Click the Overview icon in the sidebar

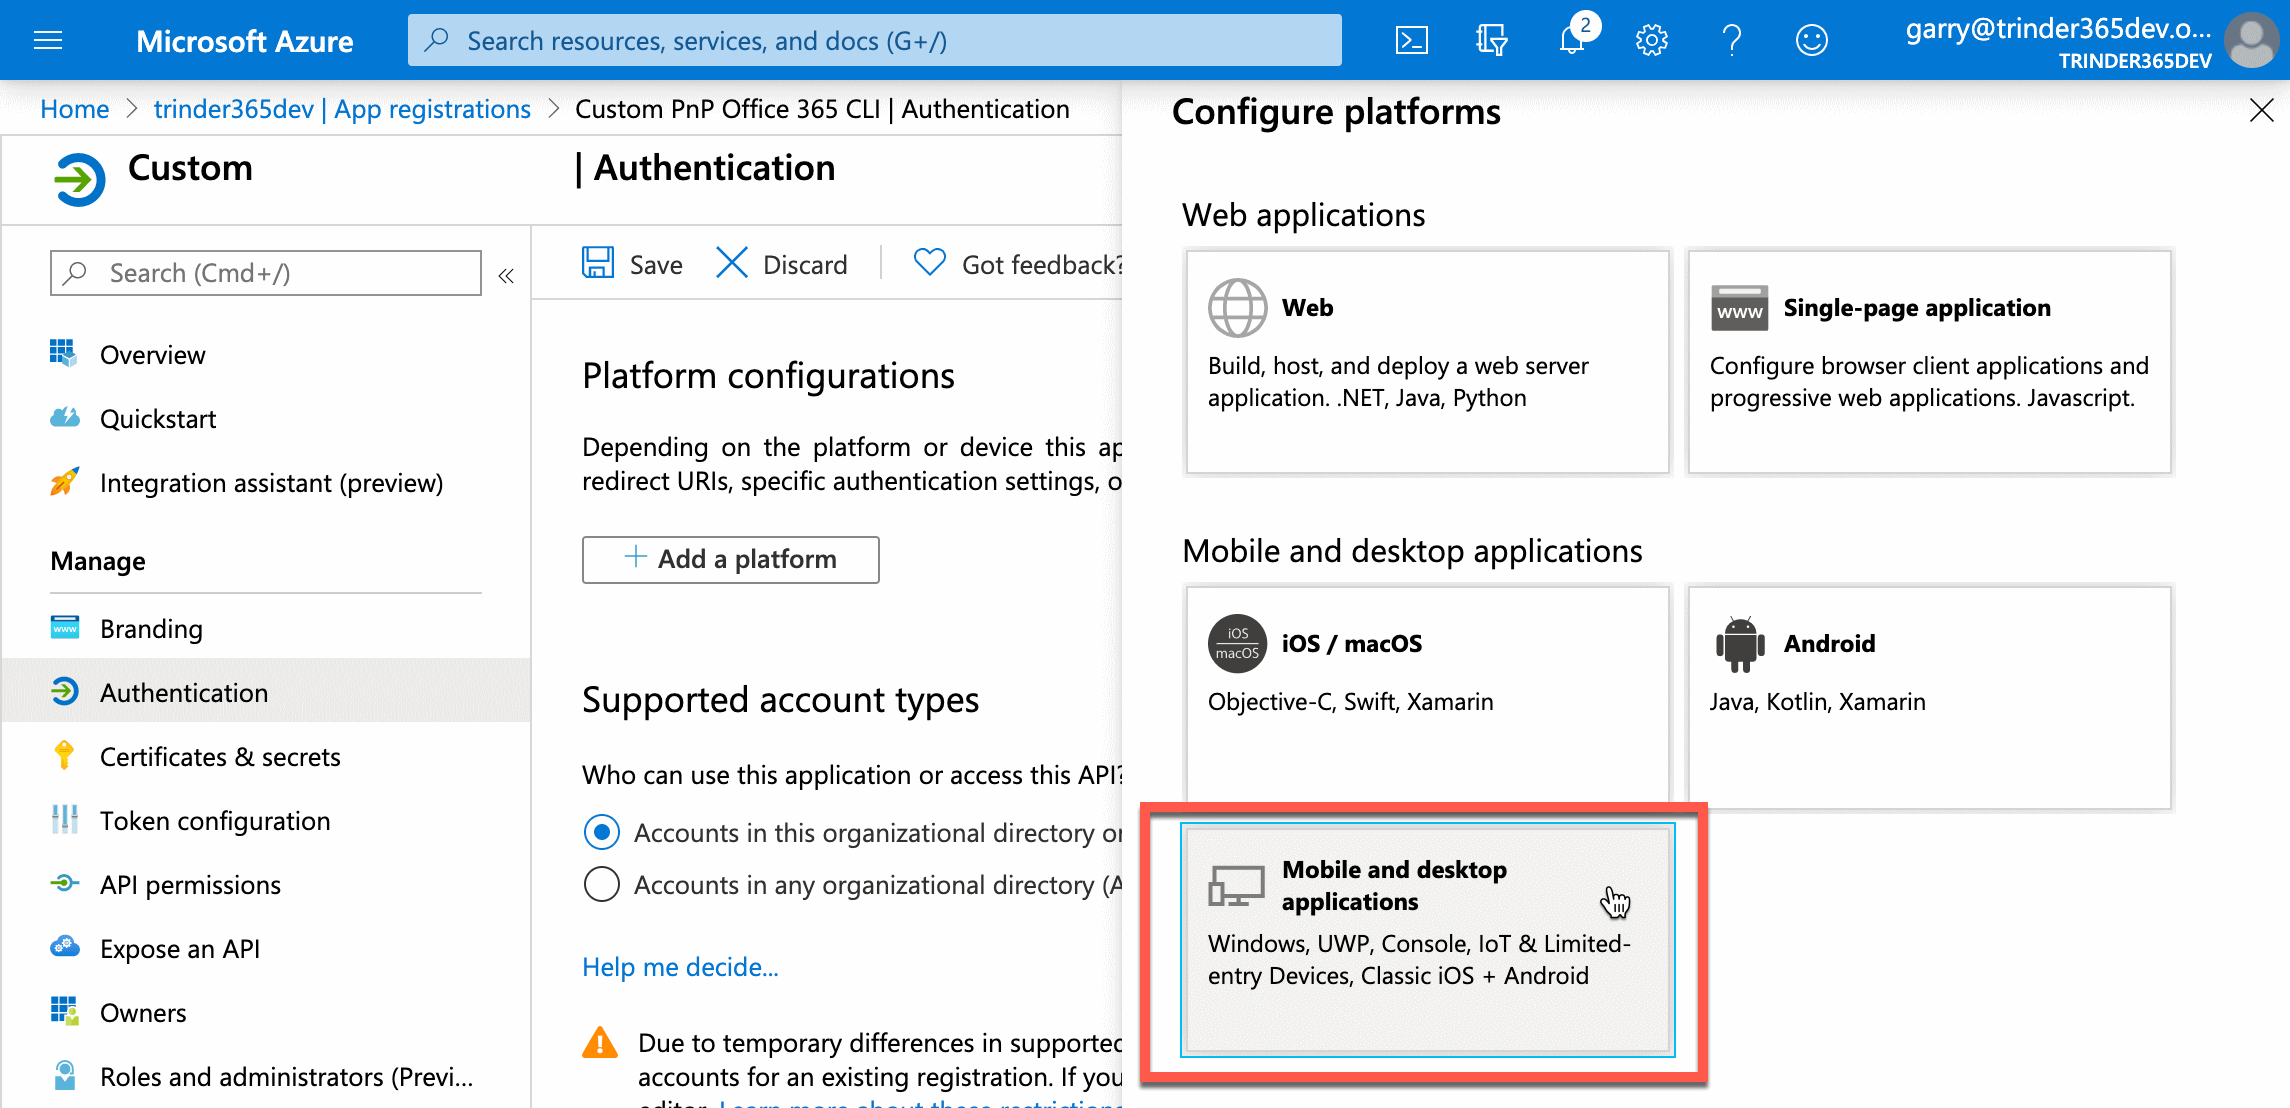pyautogui.click(x=64, y=353)
